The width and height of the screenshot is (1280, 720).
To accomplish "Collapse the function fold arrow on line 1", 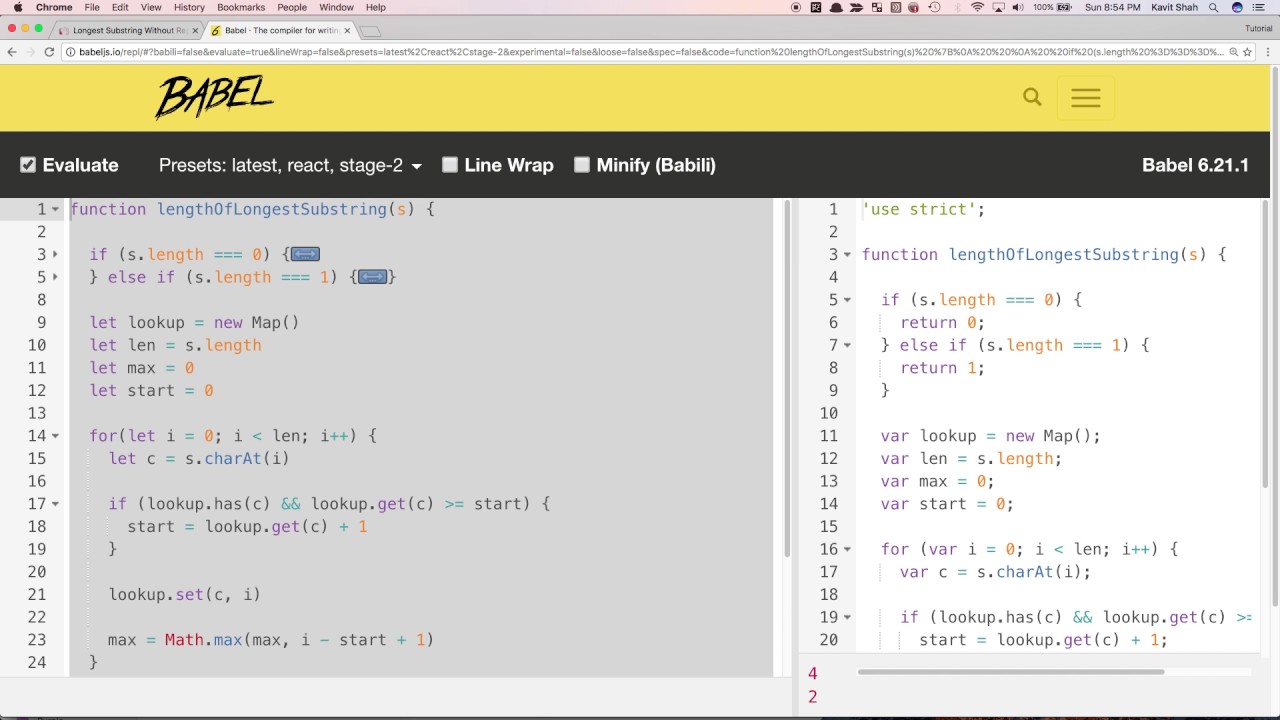I will coord(55,209).
